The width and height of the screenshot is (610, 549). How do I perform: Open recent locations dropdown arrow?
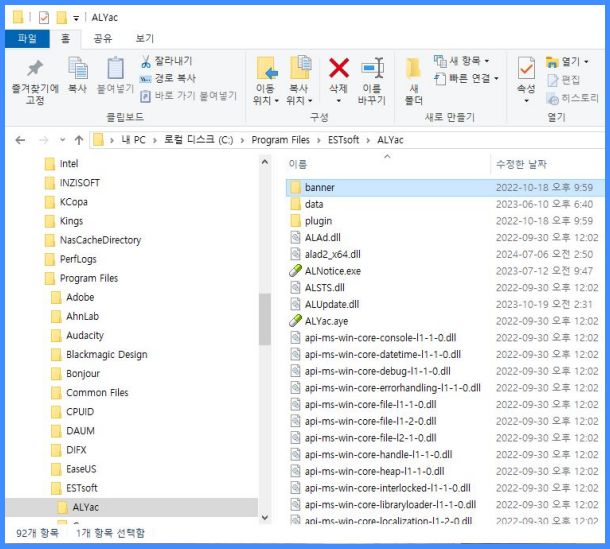coord(62,140)
